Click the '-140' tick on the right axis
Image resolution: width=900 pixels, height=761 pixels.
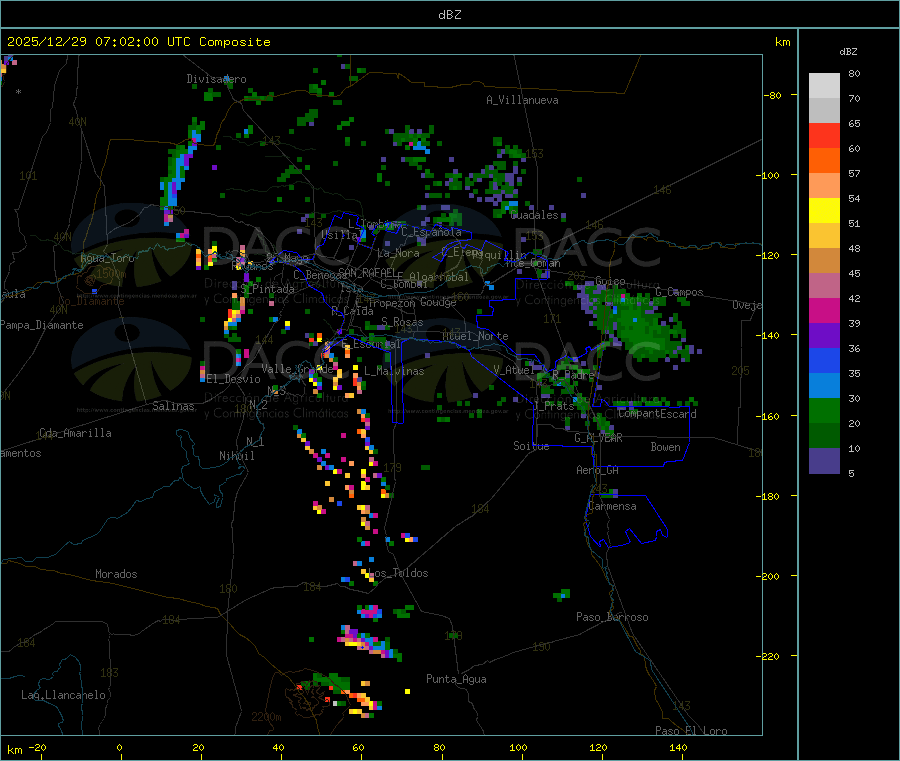(x=770, y=335)
